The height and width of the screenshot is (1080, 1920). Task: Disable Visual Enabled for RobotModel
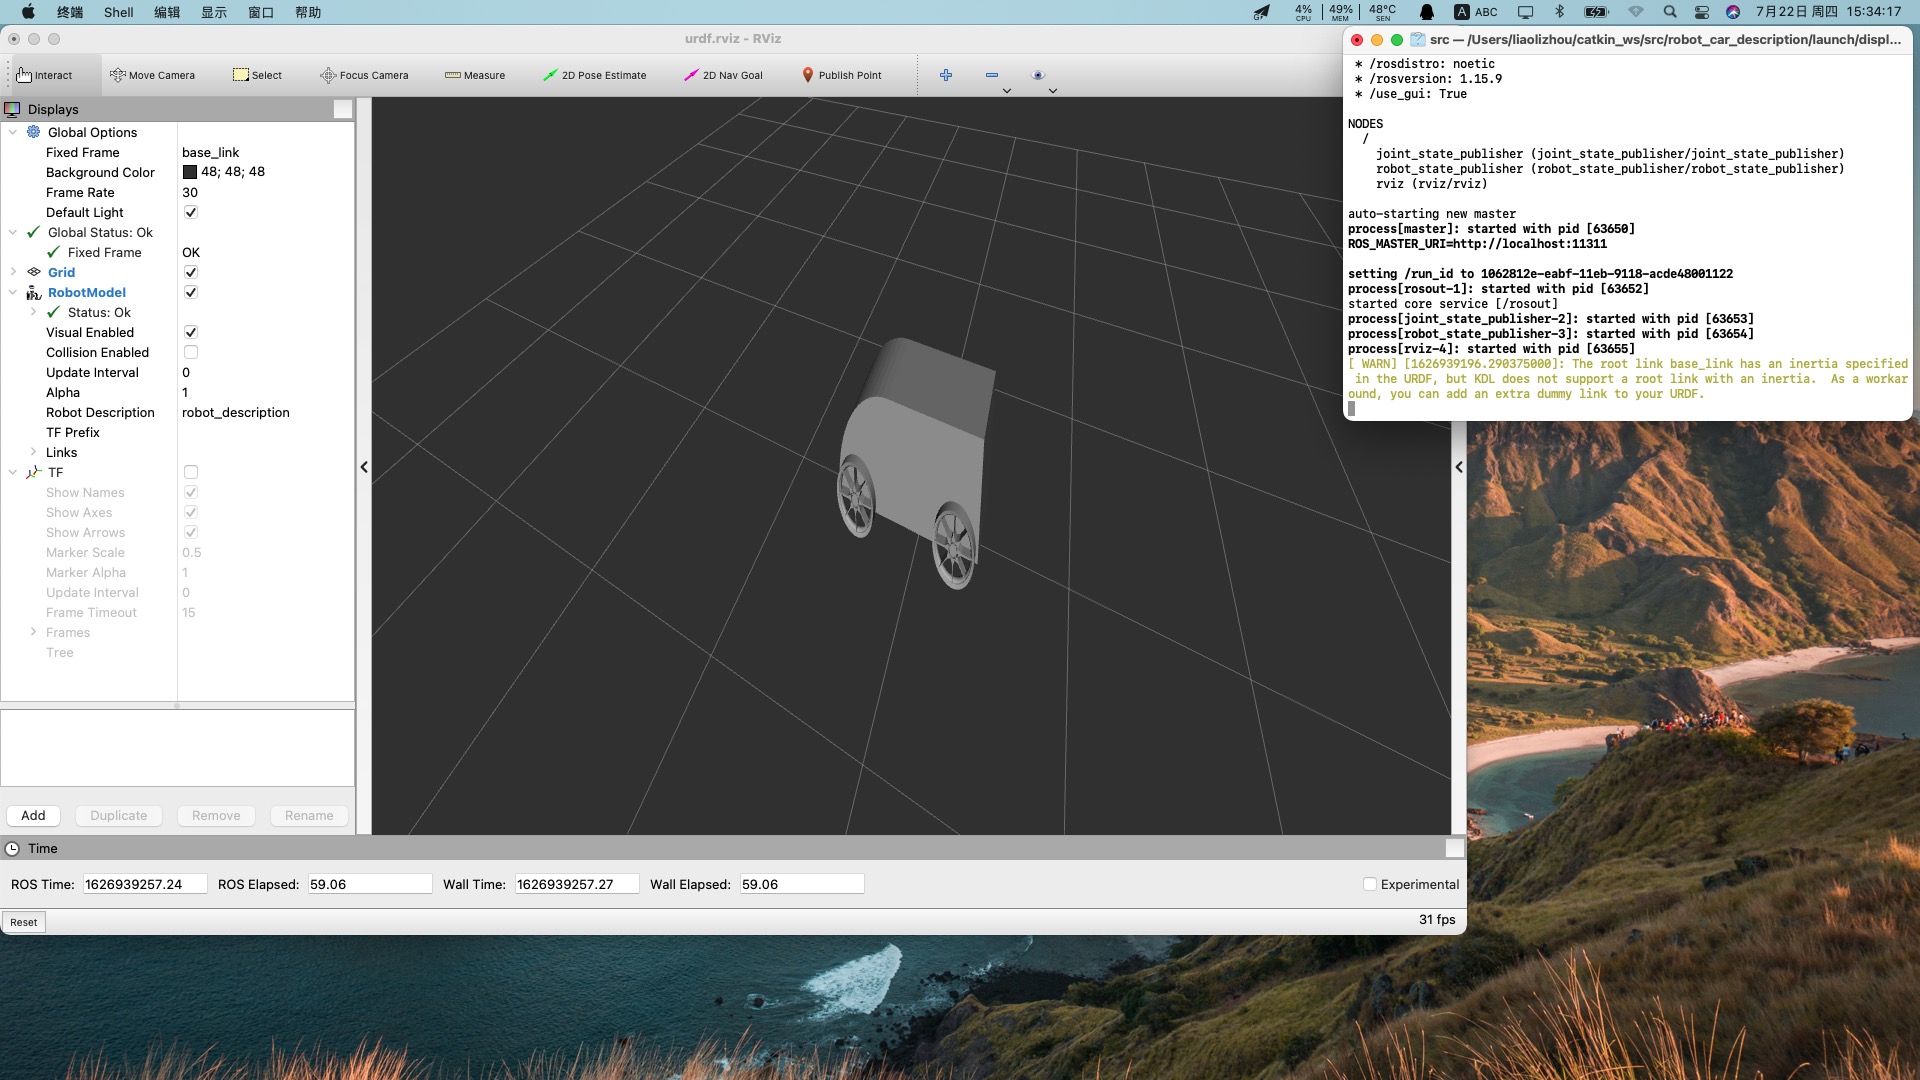190,332
